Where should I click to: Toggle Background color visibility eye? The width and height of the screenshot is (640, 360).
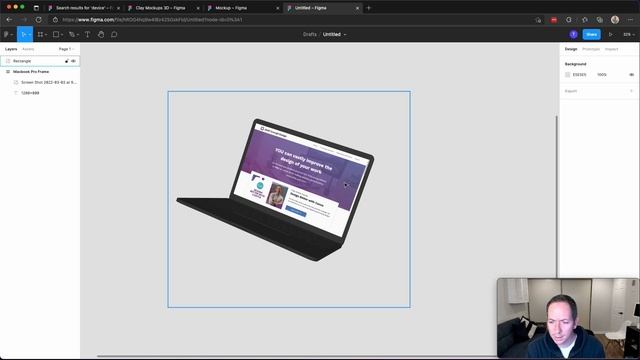click(x=631, y=75)
